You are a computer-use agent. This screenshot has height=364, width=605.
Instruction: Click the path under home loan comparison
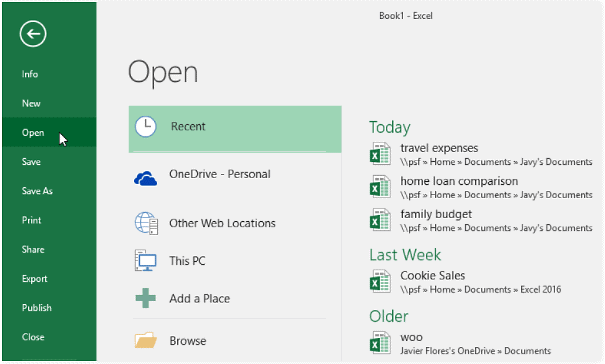pyautogui.click(x=496, y=195)
